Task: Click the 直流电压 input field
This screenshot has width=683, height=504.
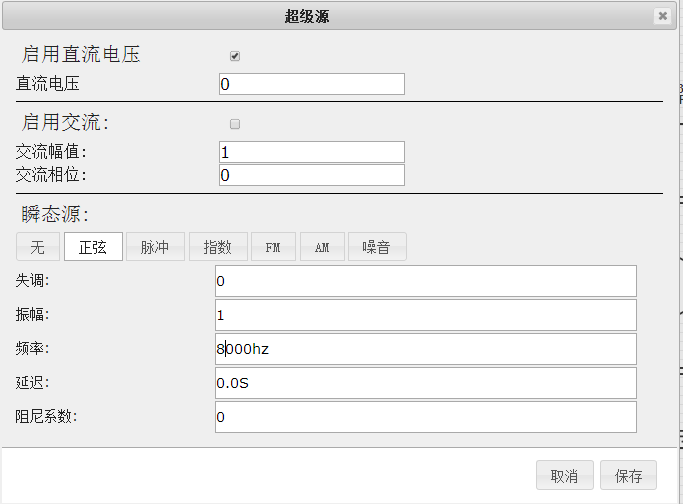Action: [312, 84]
